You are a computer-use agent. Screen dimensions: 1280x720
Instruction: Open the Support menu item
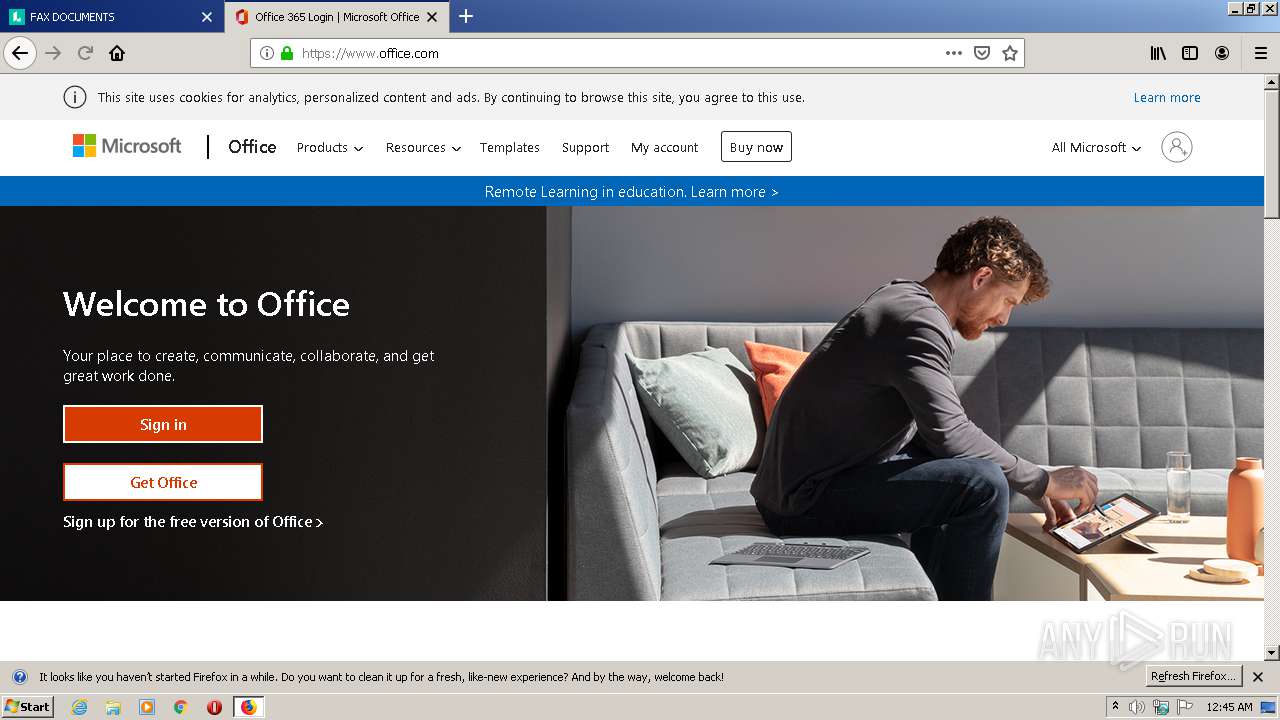(585, 147)
